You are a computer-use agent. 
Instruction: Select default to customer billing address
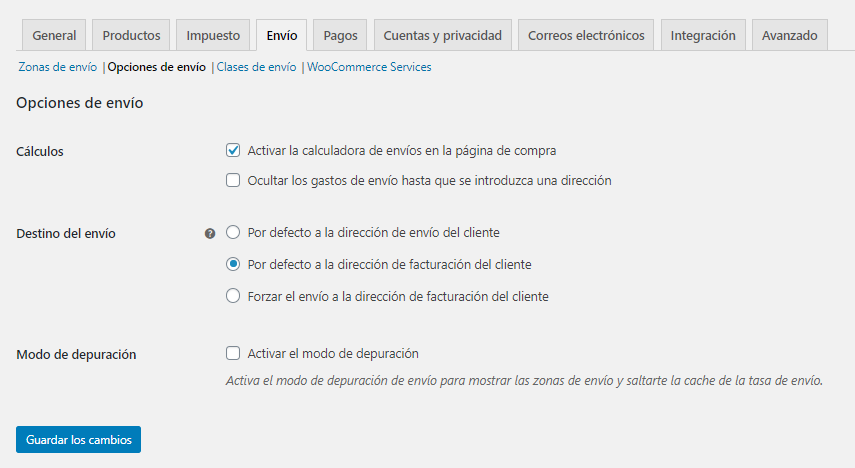click(233, 265)
